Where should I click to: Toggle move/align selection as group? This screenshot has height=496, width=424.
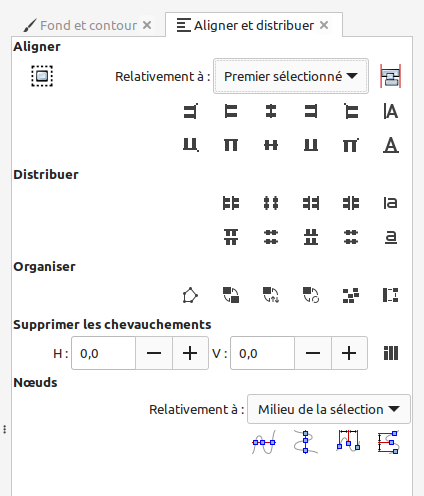pos(42,76)
